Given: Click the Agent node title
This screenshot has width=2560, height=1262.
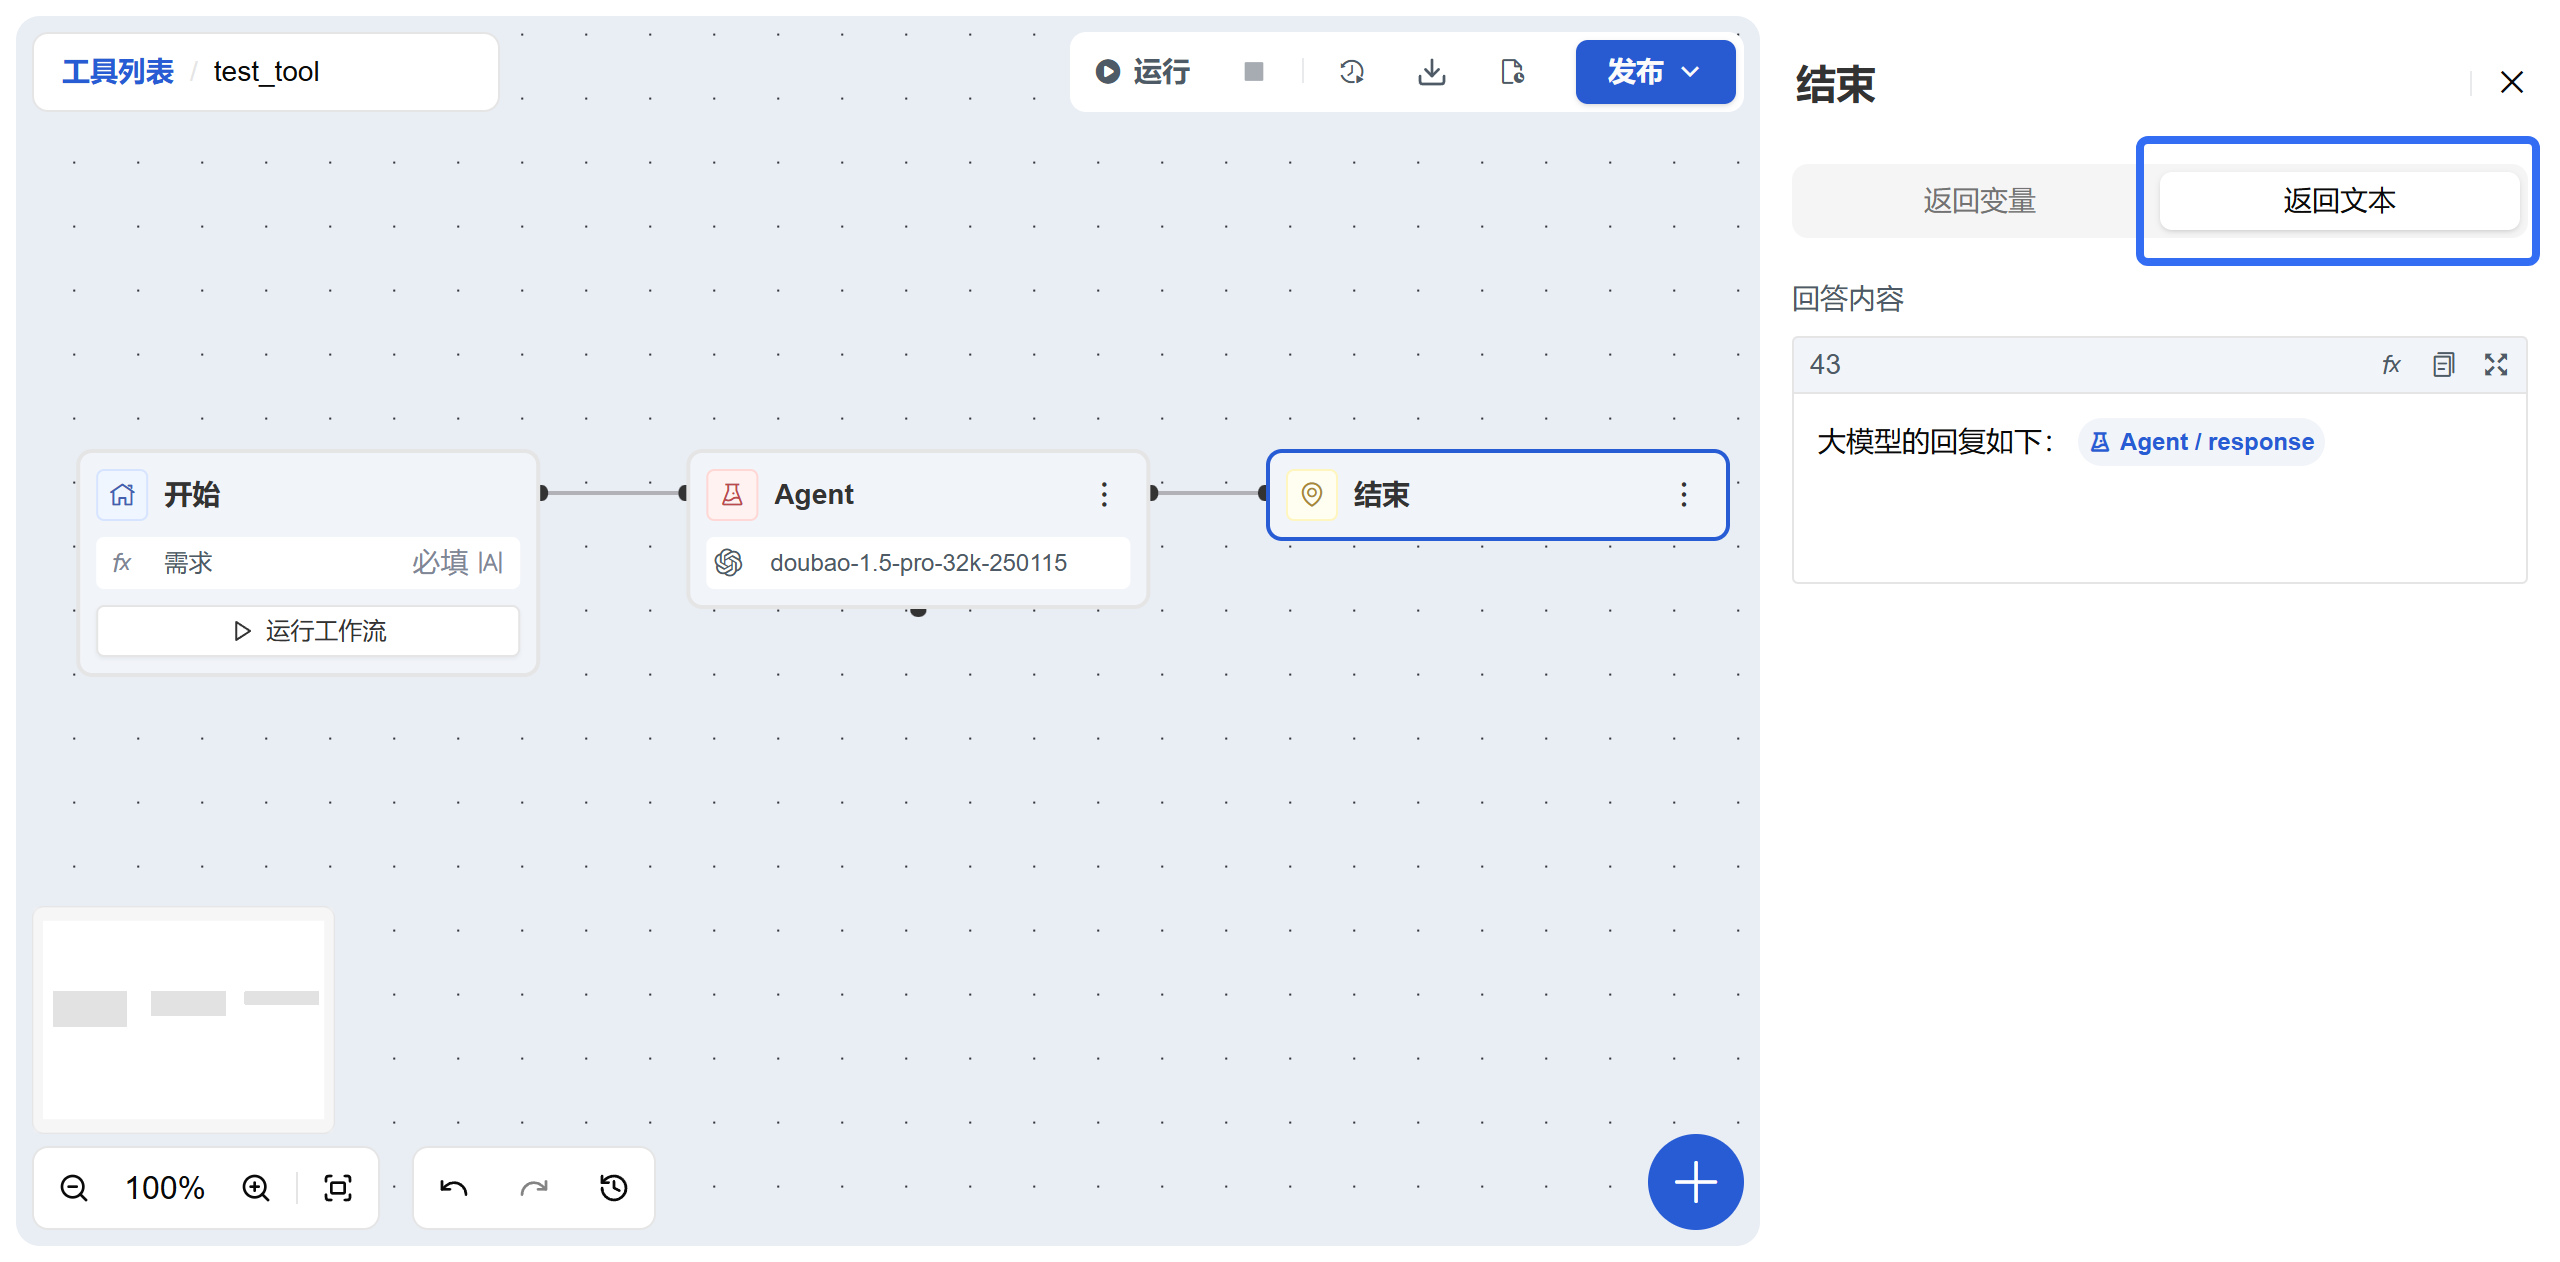Looking at the screenshot, I should [813, 494].
